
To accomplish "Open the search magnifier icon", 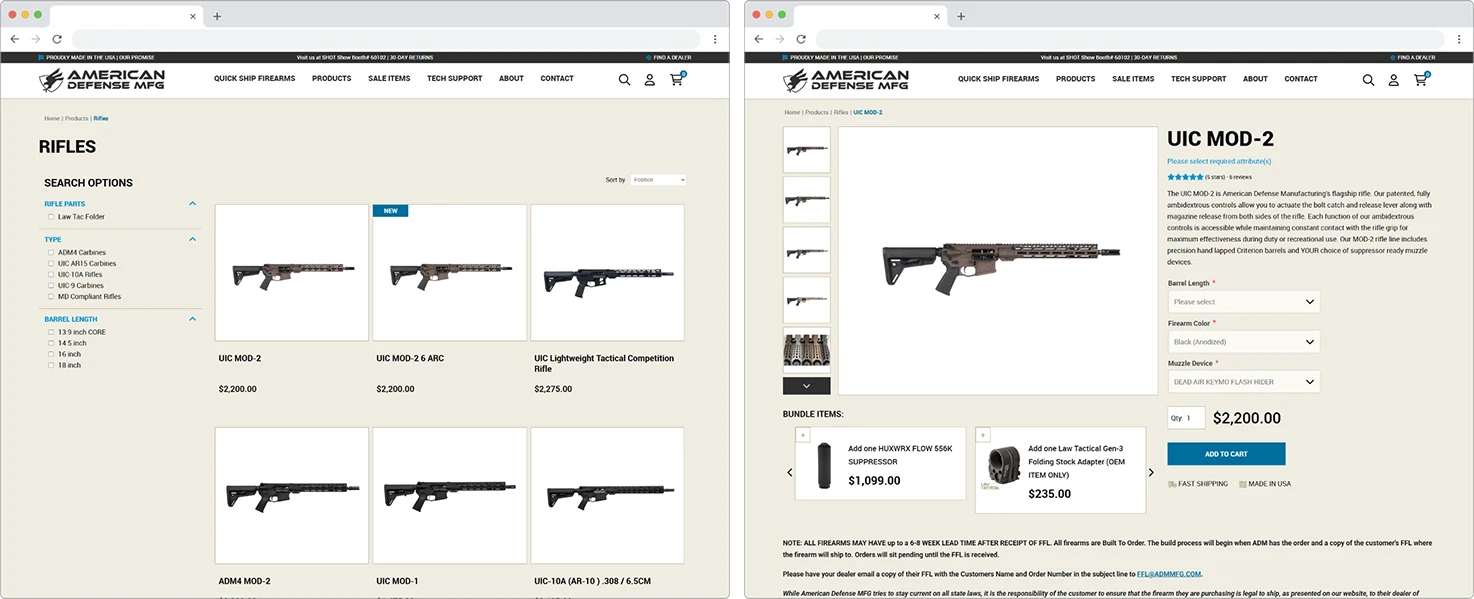I will [624, 80].
